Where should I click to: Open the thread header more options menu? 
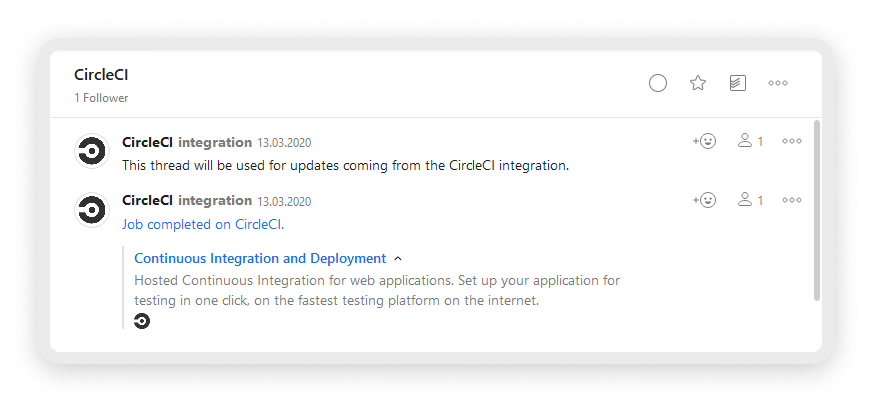[777, 83]
